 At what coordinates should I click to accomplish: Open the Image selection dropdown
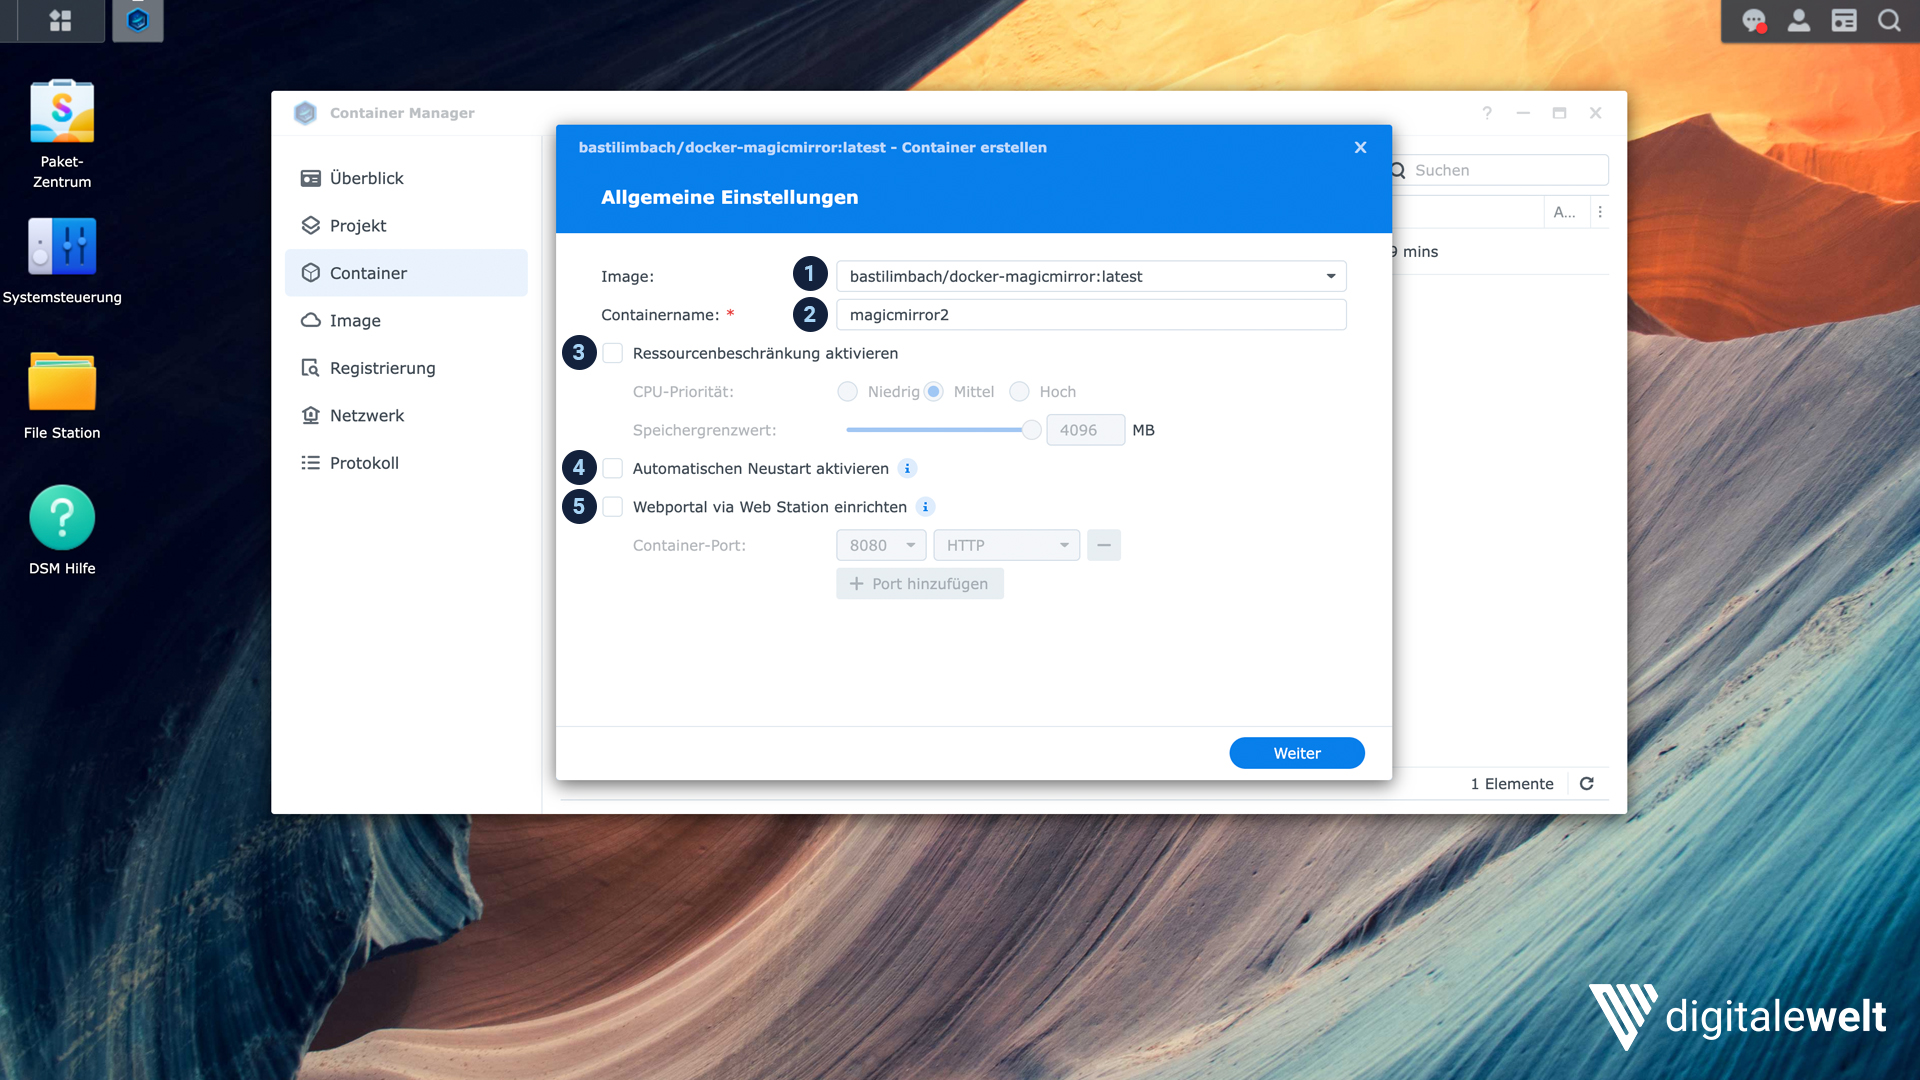pyautogui.click(x=1331, y=276)
